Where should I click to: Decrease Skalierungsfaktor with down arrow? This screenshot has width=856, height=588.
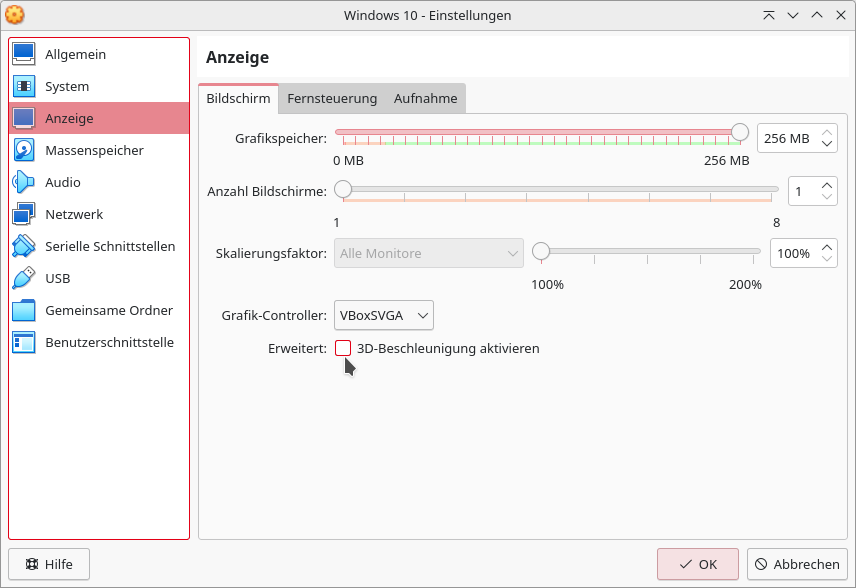pos(827,258)
